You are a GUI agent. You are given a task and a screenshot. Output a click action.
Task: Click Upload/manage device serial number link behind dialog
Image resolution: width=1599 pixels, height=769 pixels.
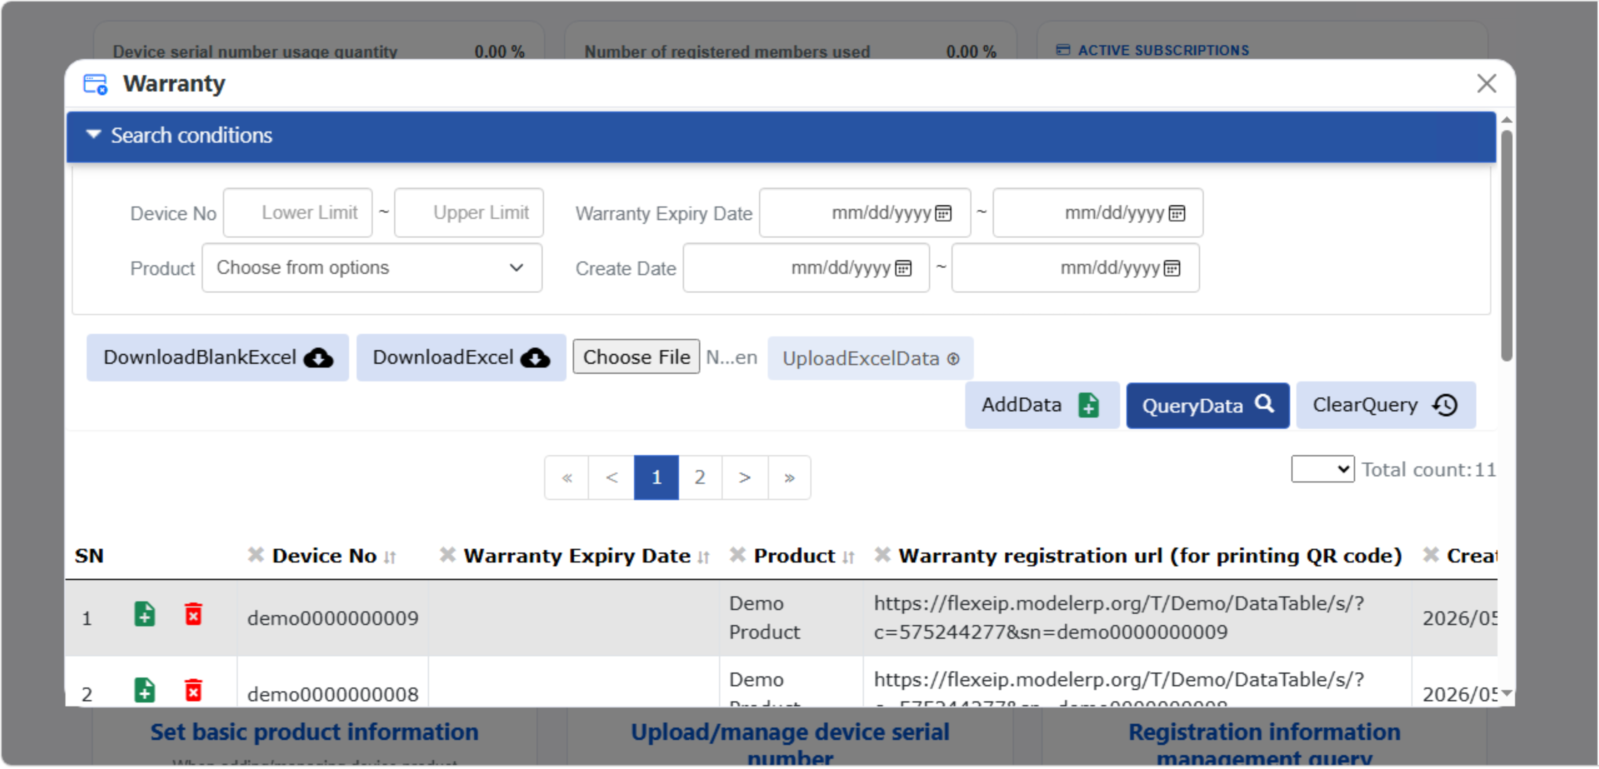790,745
